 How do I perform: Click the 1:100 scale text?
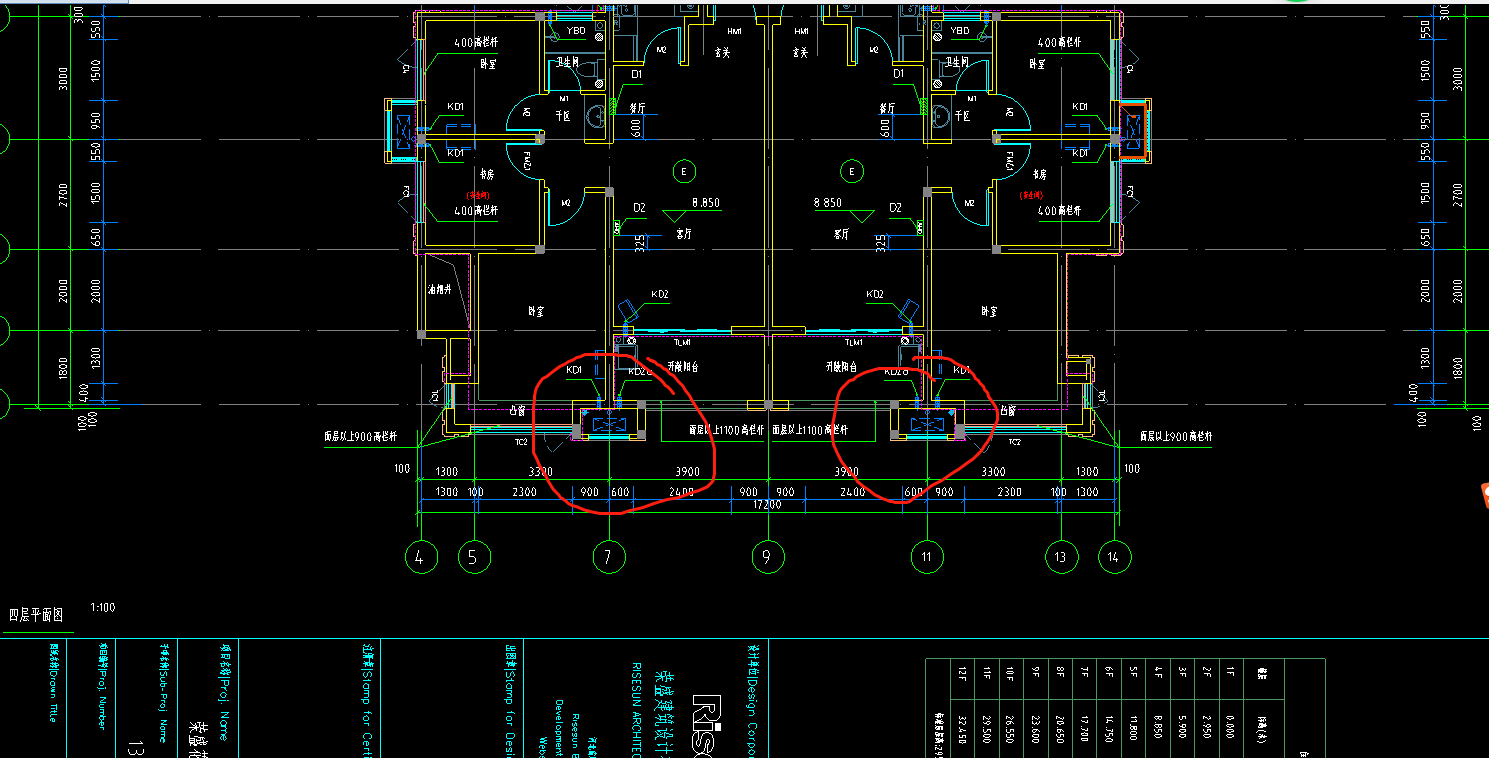click(x=101, y=607)
